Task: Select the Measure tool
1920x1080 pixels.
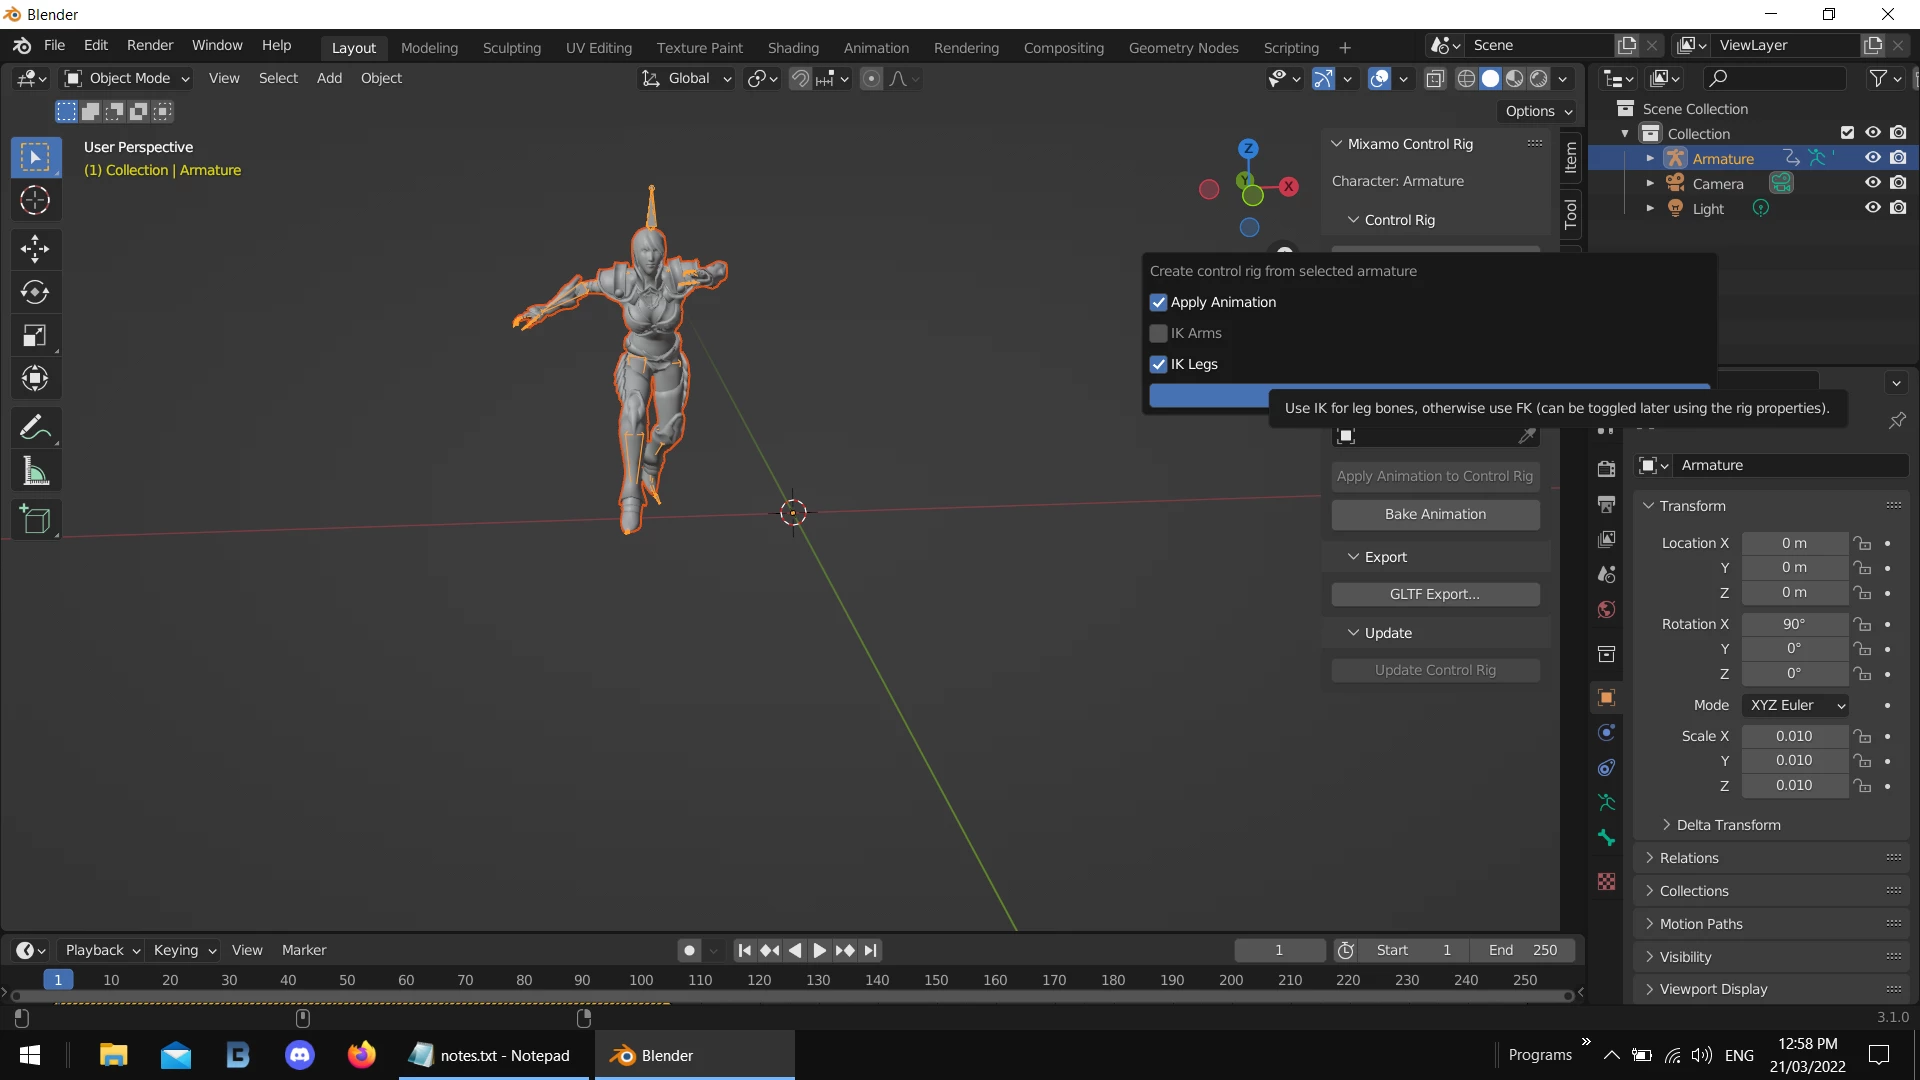Action: tap(35, 472)
